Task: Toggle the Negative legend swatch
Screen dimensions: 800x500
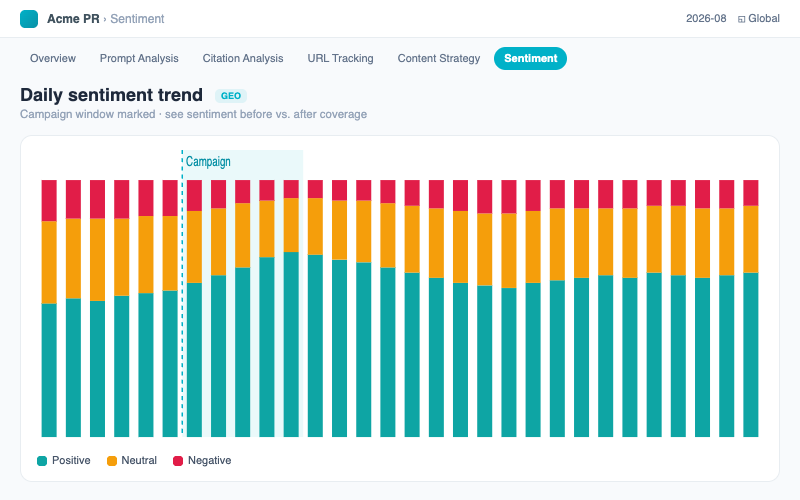Action: tap(178, 461)
